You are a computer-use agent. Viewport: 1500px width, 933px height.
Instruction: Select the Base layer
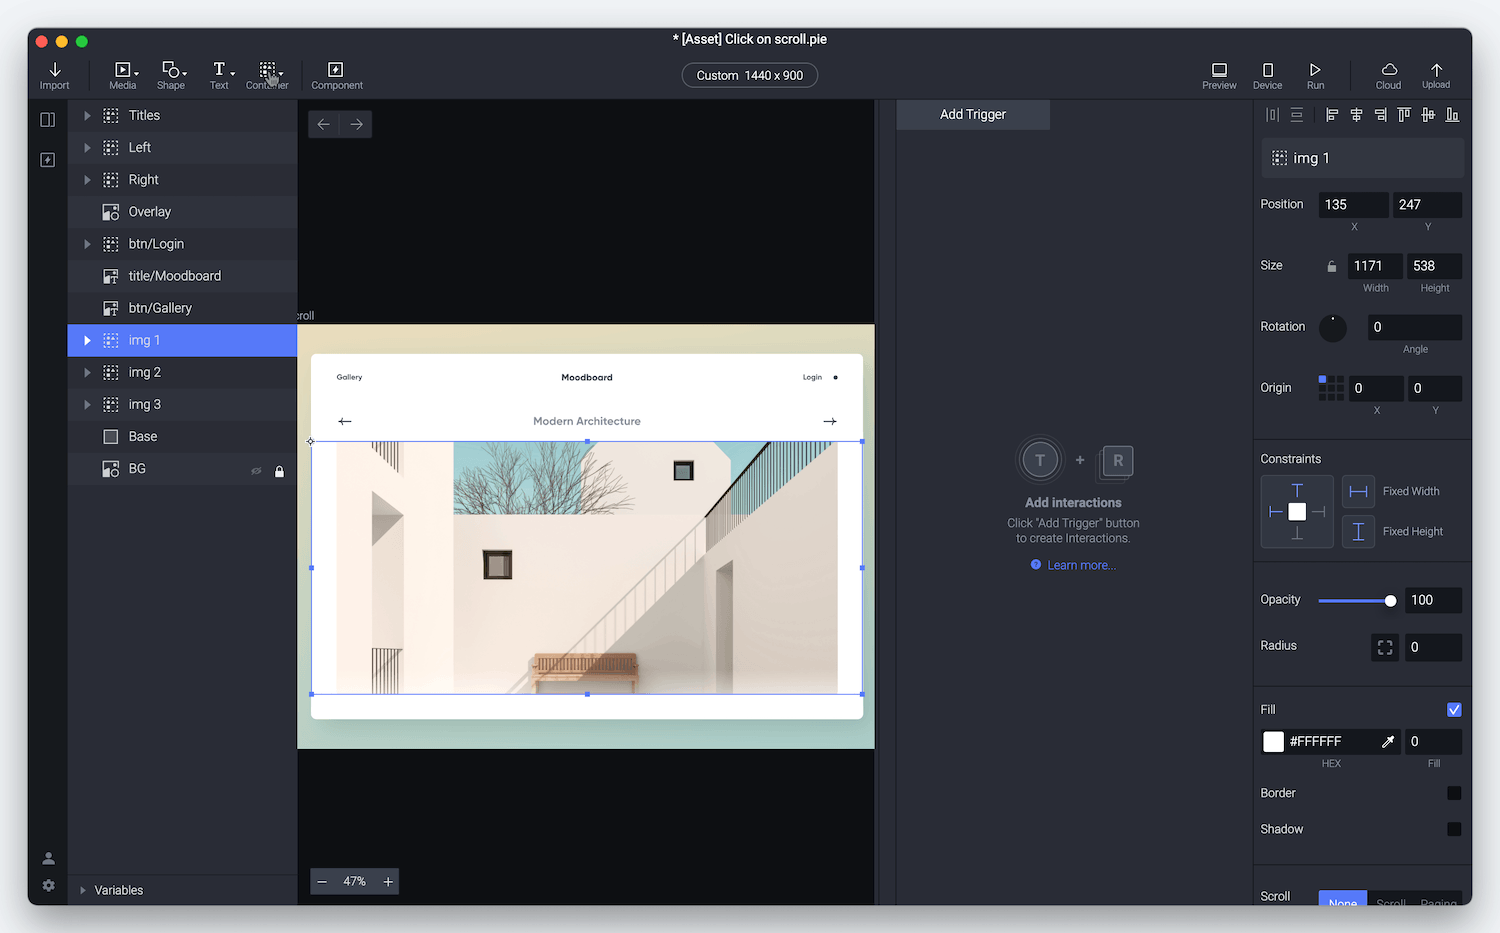(182, 437)
